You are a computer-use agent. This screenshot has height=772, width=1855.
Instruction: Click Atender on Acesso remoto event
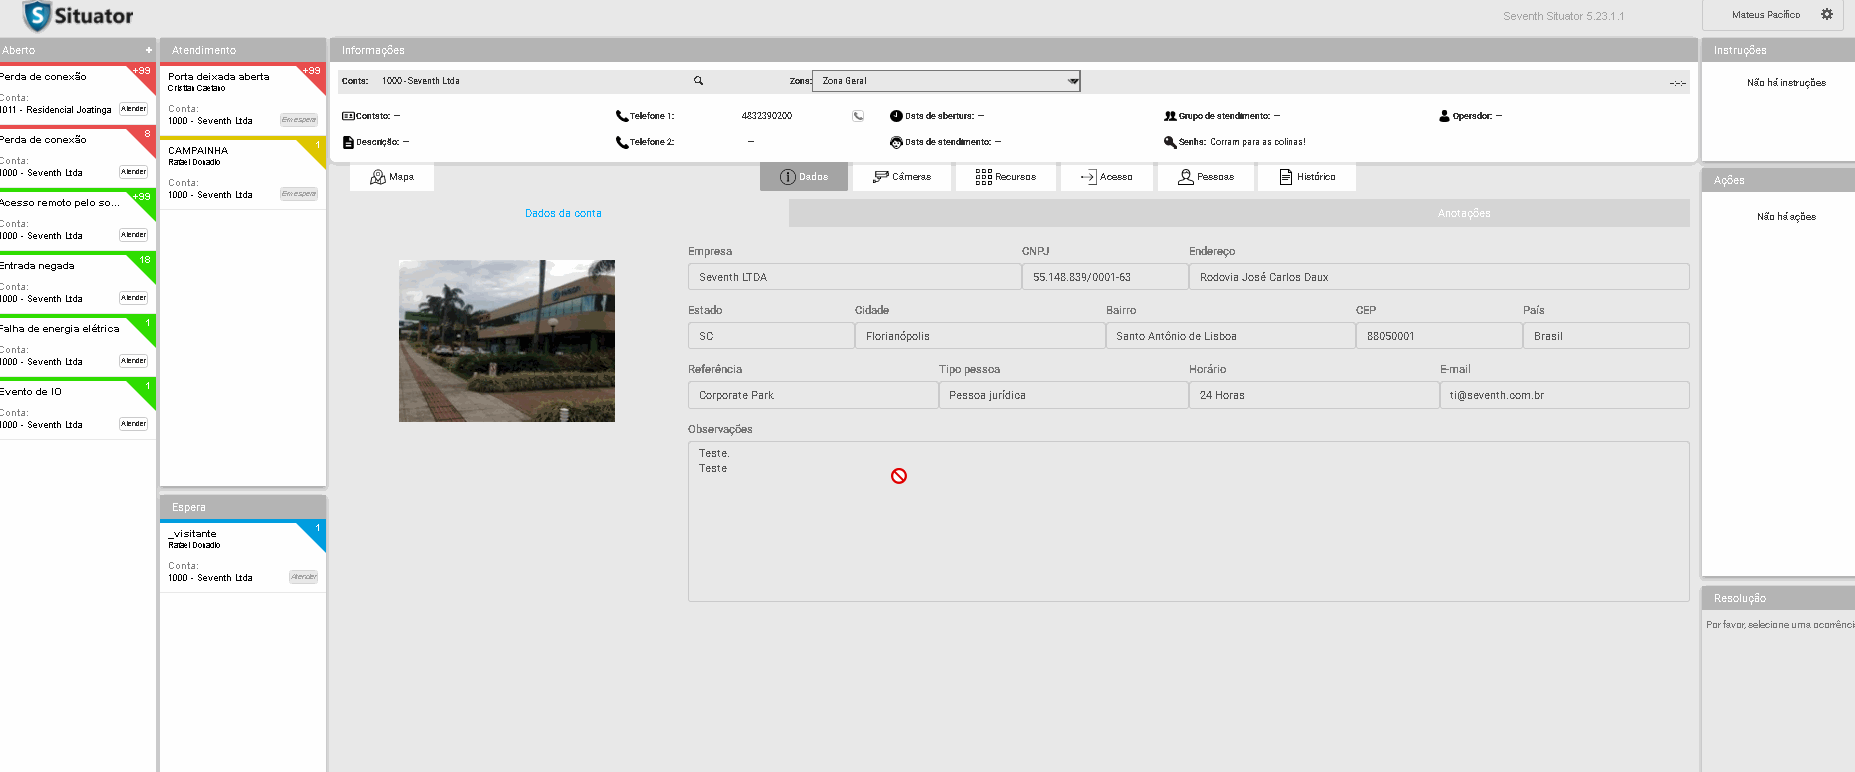134,235
